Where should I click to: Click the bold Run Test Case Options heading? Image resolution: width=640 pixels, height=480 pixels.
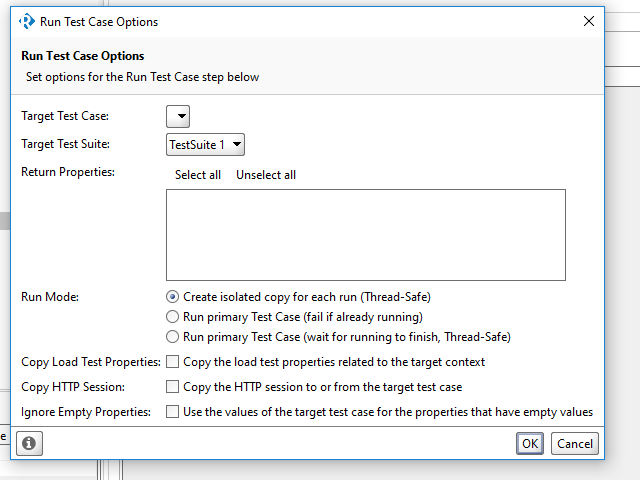tap(83, 56)
